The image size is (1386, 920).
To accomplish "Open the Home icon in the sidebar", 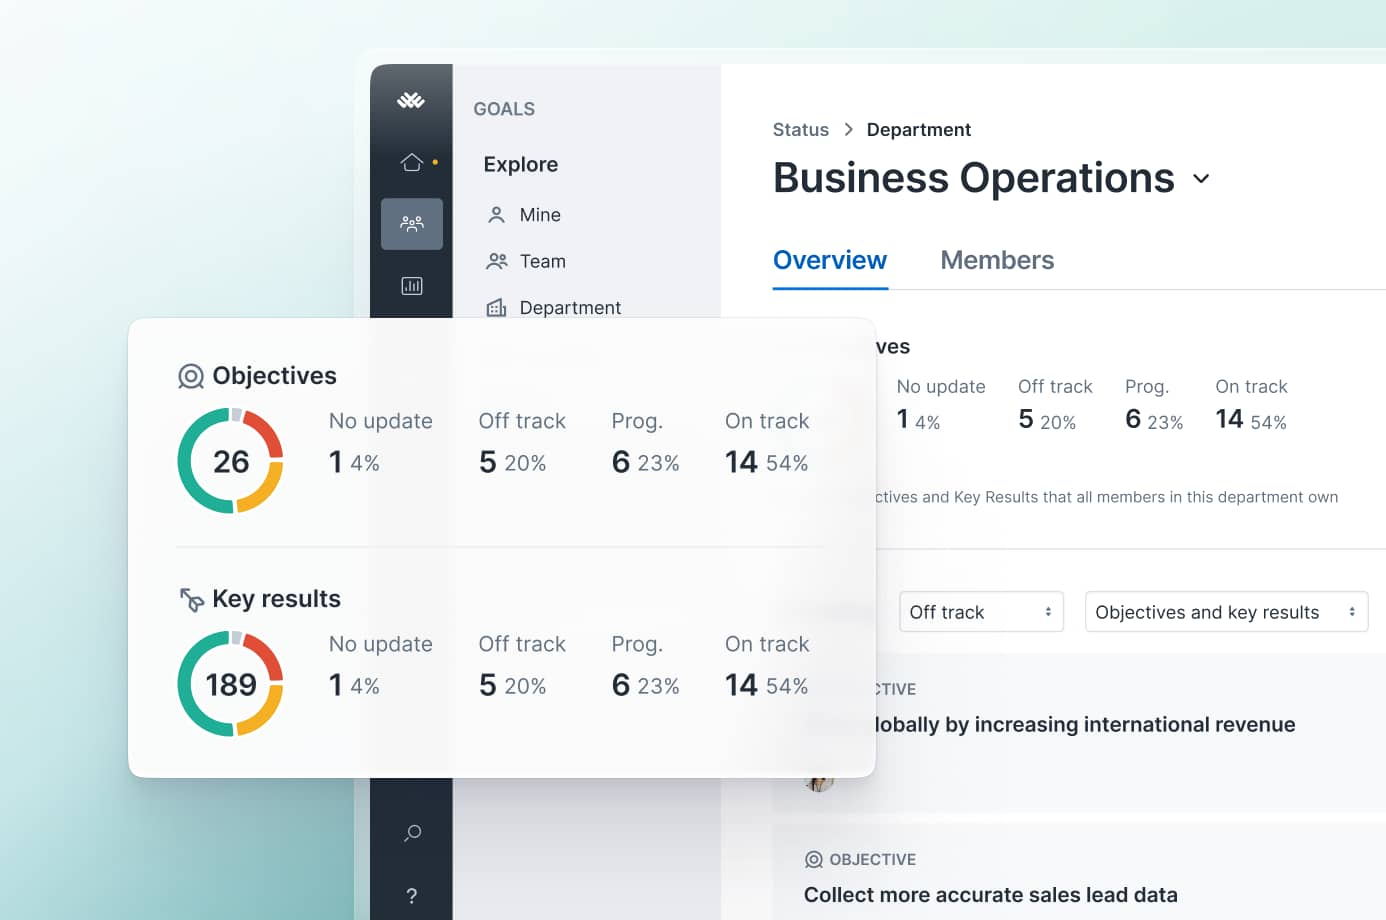I will point(411,161).
